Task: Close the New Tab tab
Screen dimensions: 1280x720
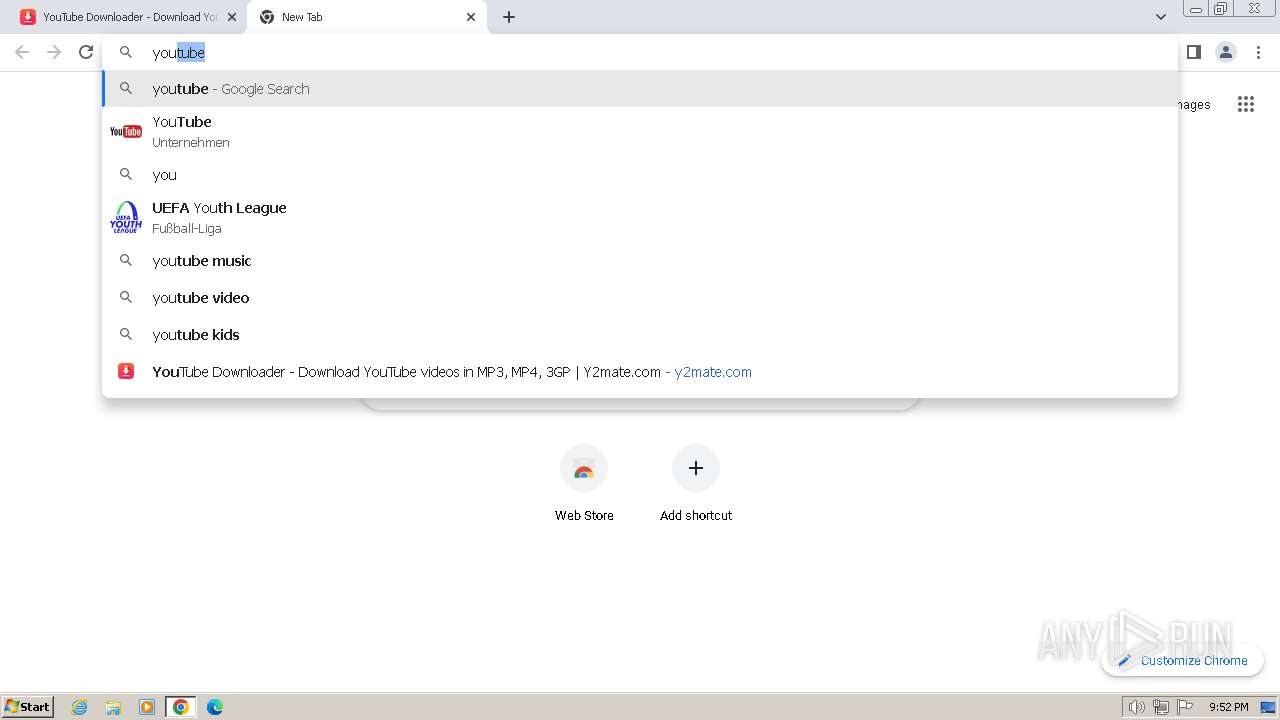Action: (471, 17)
